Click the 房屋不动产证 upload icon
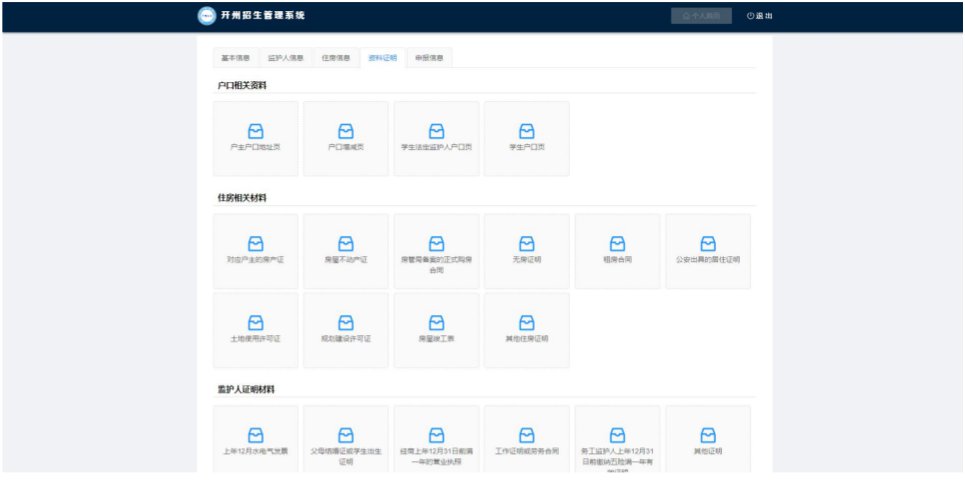Viewport: 965px width, 480px height. tap(346, 244)
